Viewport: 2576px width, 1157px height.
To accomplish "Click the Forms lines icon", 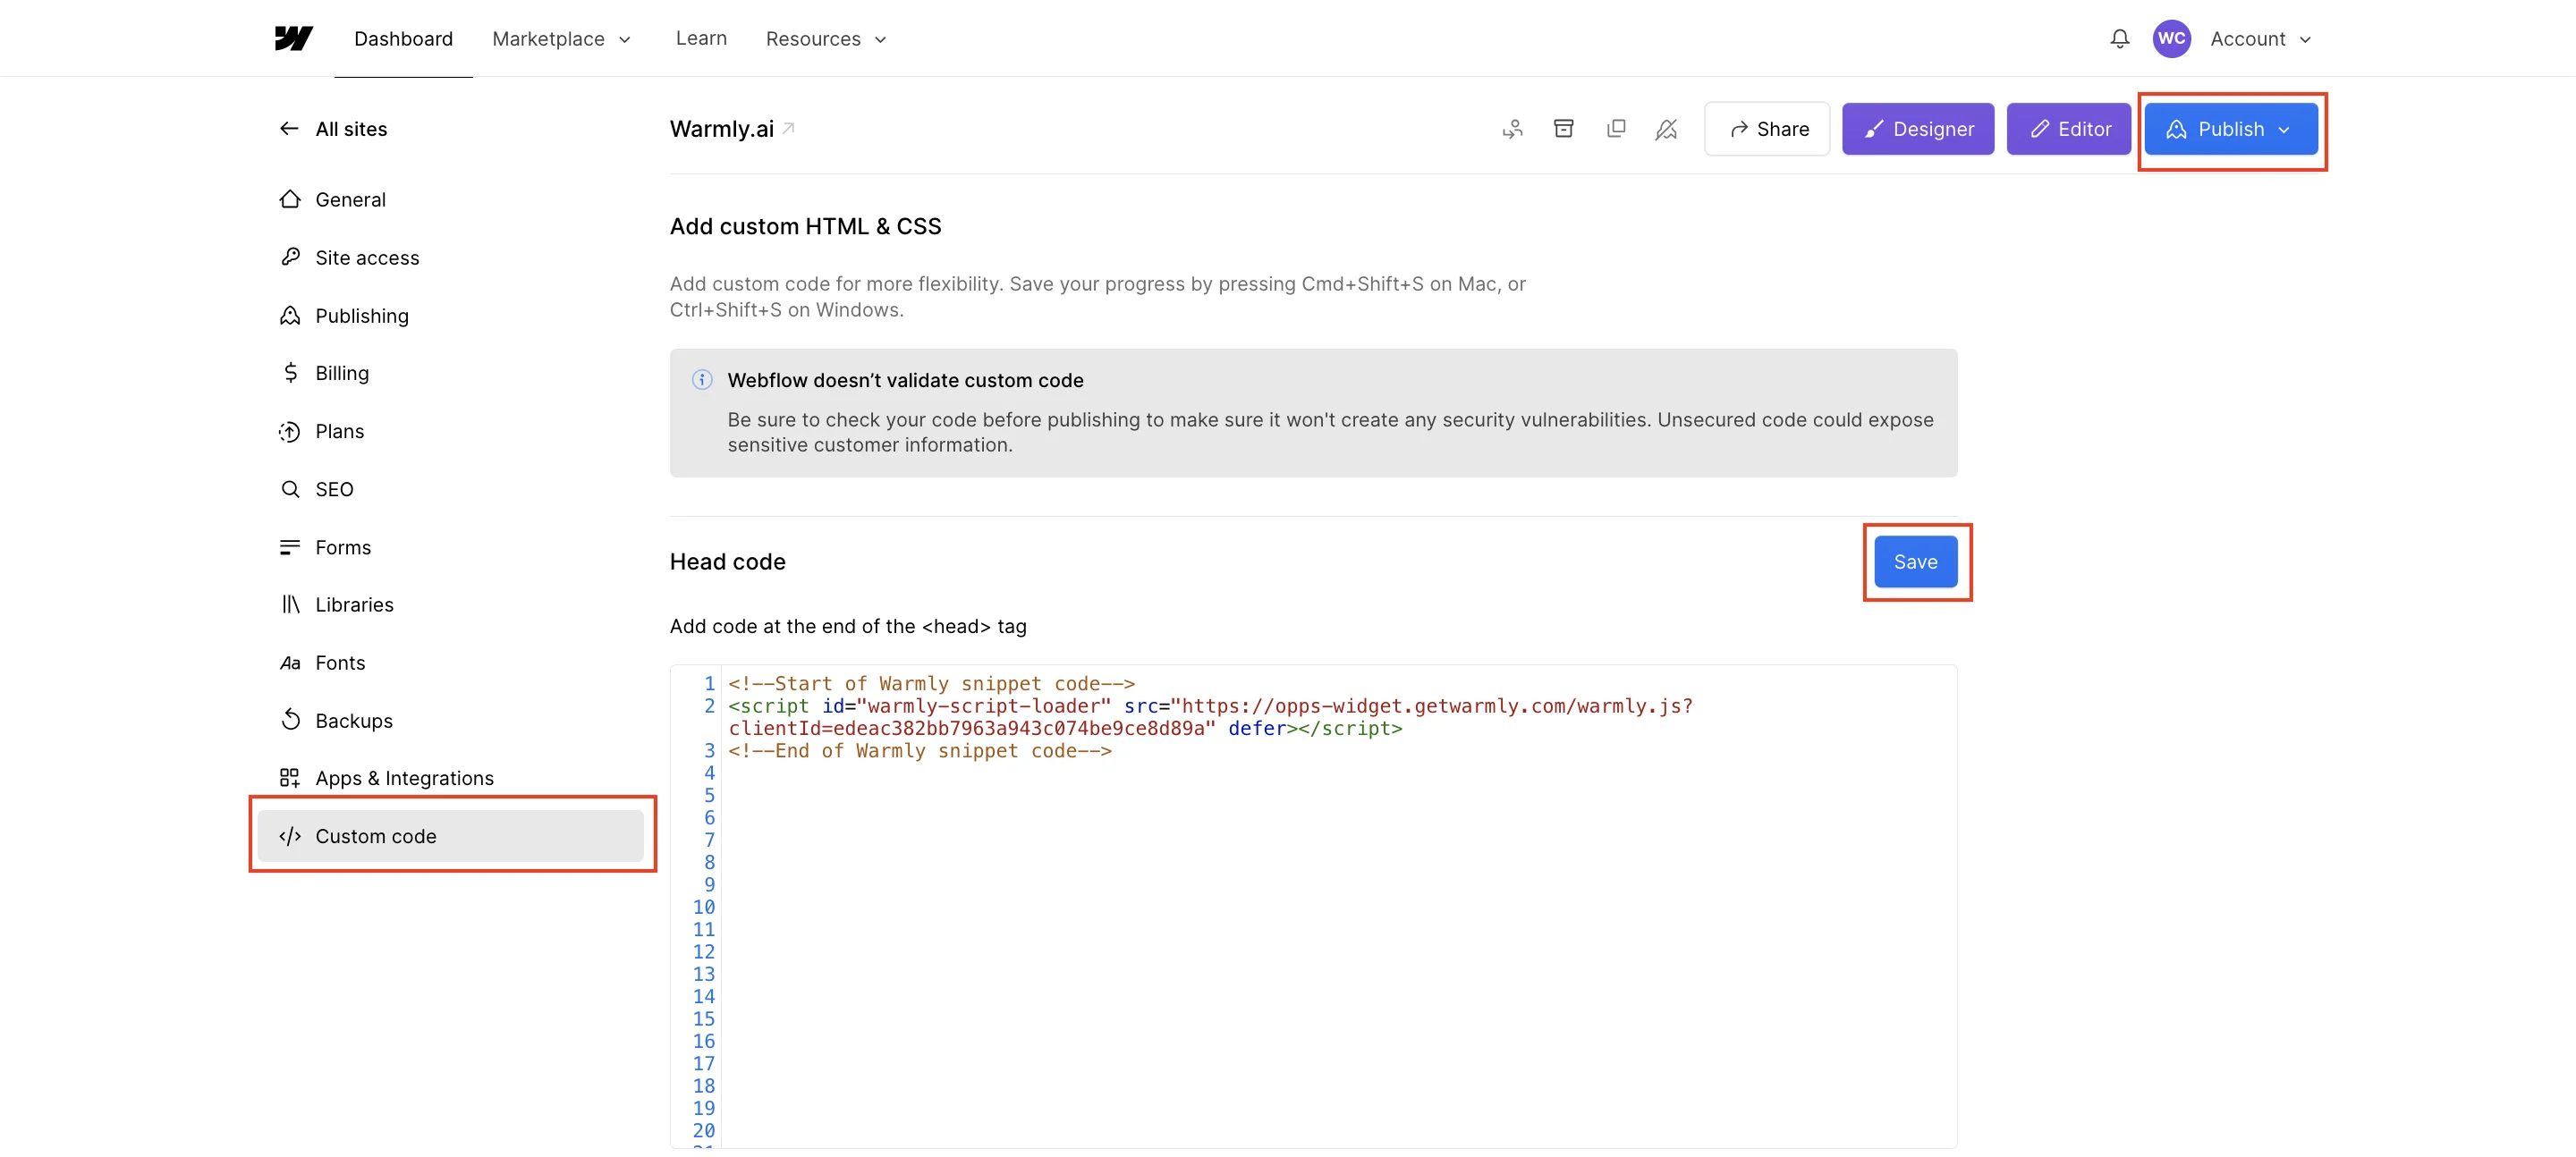I will (x=290, y=546).
